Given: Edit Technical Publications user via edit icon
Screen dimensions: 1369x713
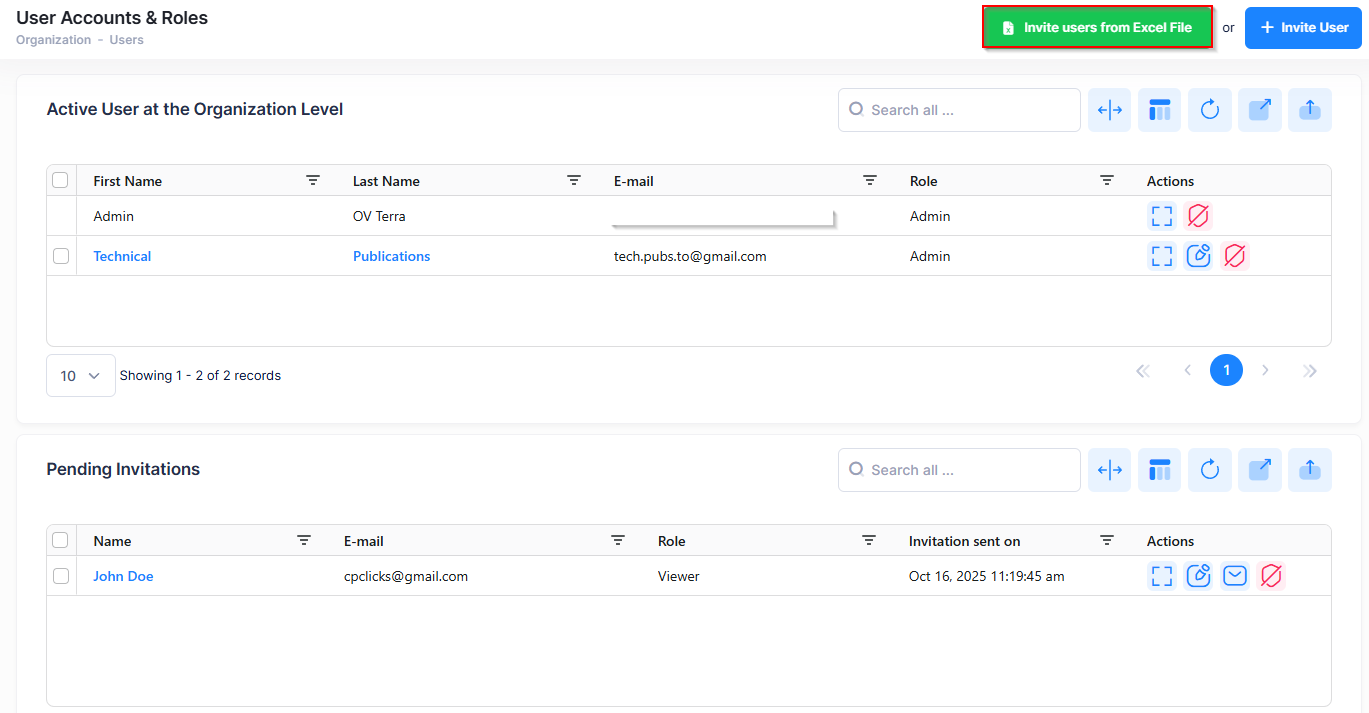Looking at the screenshot, I should 1198,256.
